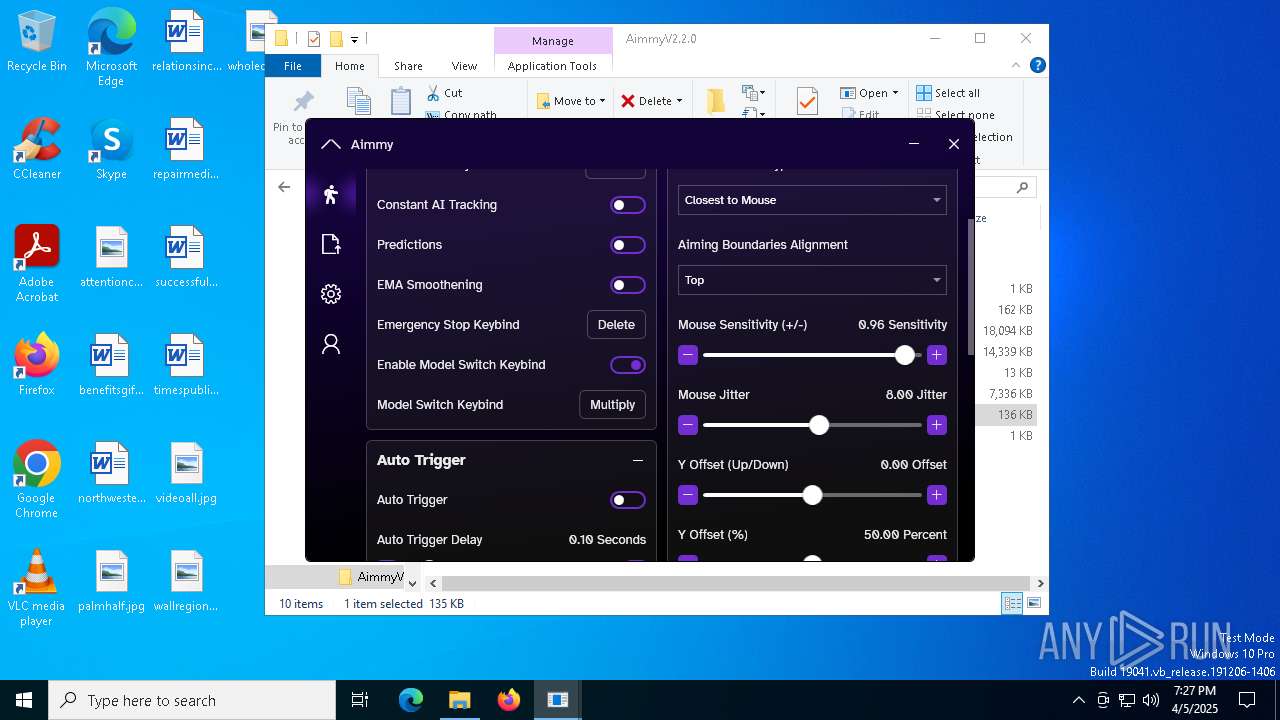Open CCleaner desktop icon
The height and width of the screenshot is (720, 1280).
(37, 150)
